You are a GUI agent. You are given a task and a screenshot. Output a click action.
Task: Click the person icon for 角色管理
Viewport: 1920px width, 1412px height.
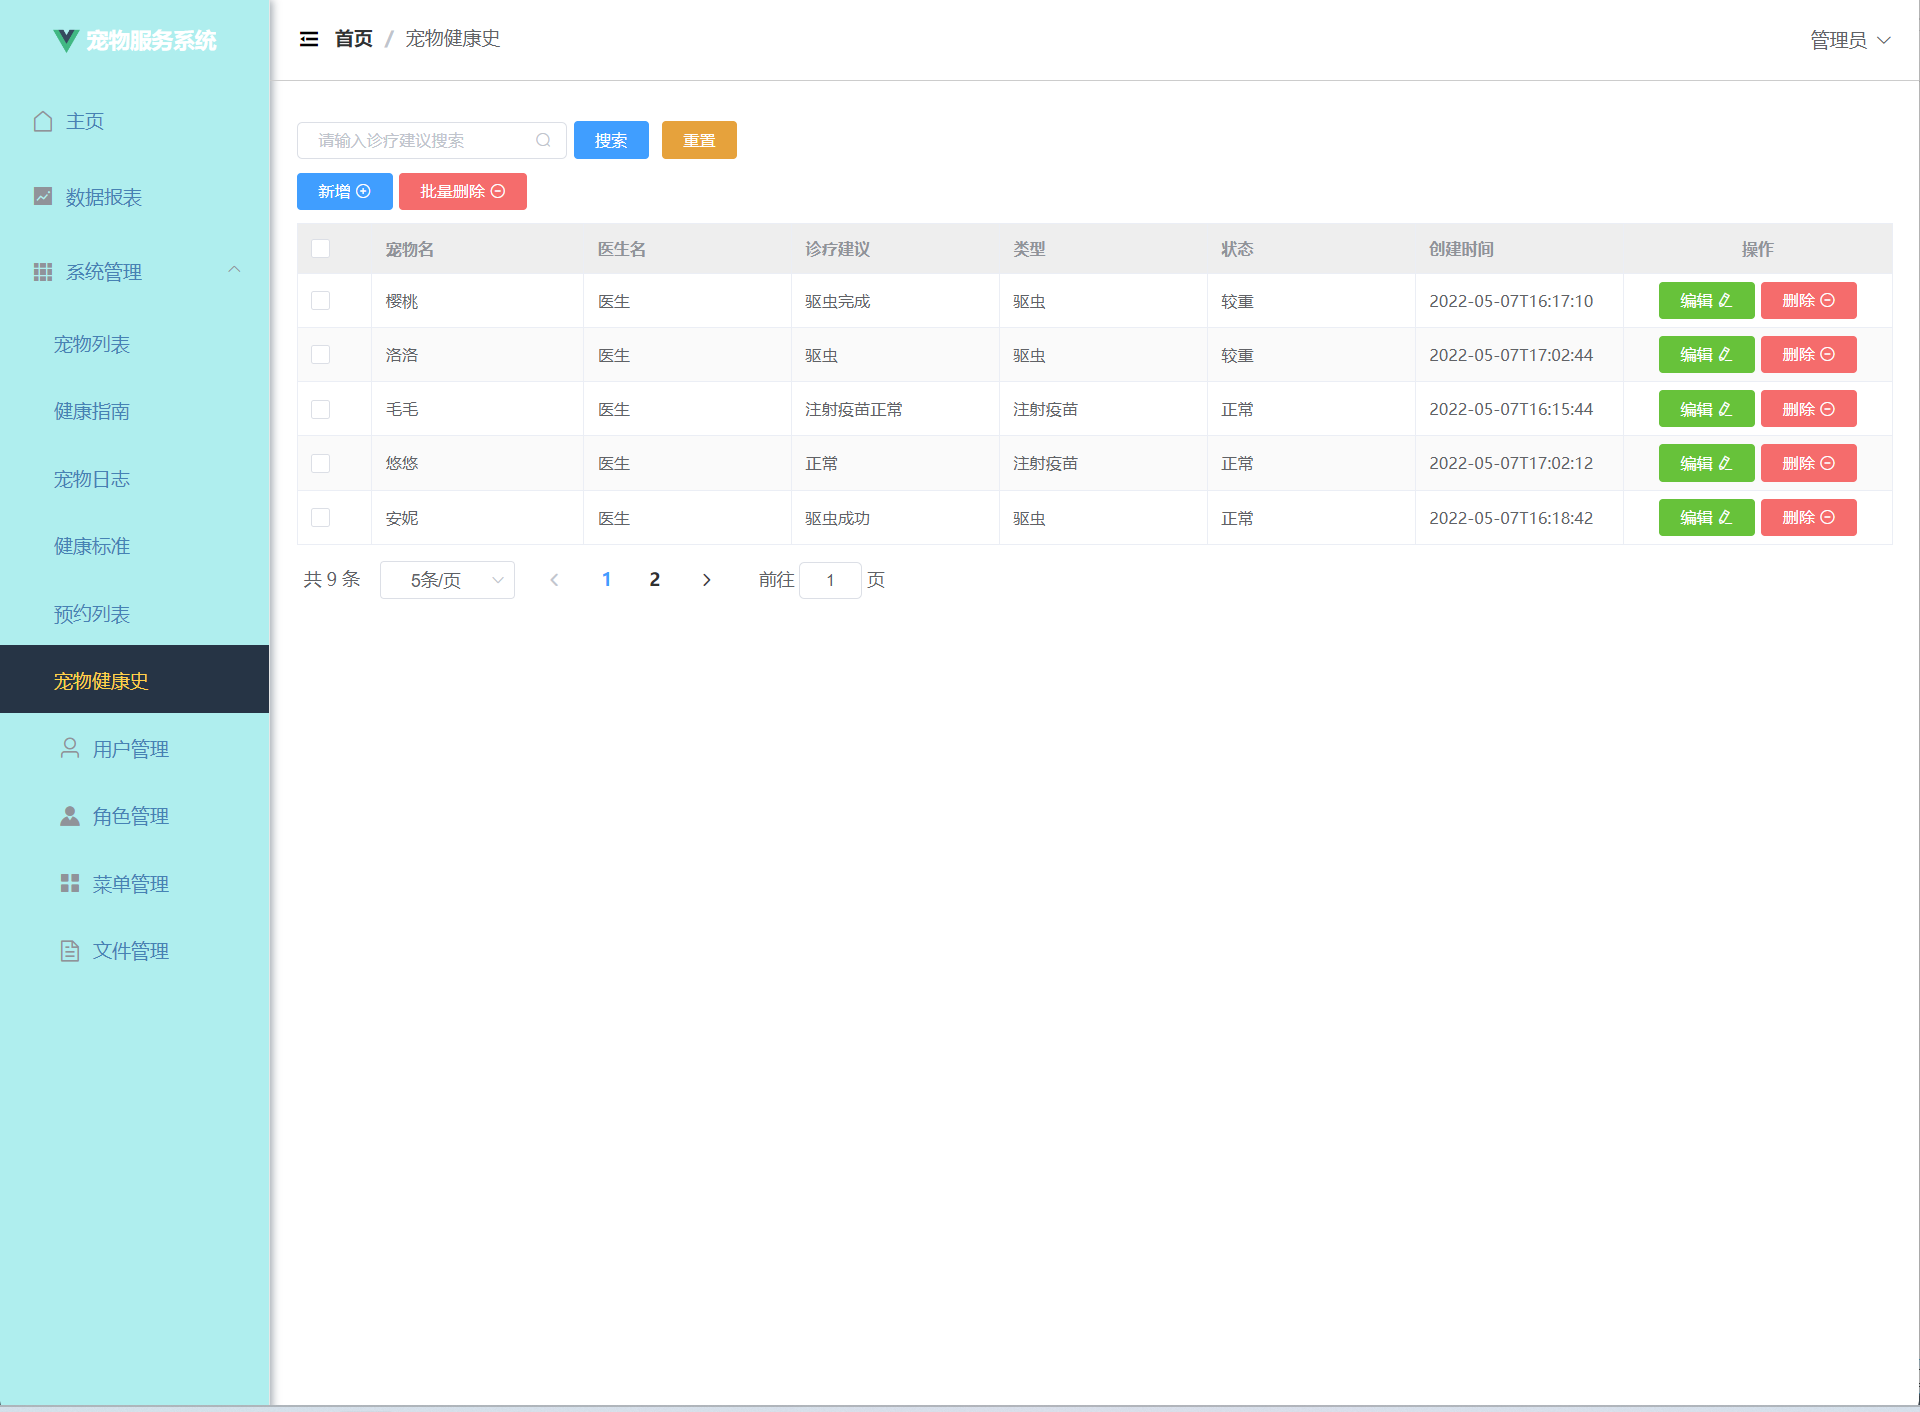70,816
